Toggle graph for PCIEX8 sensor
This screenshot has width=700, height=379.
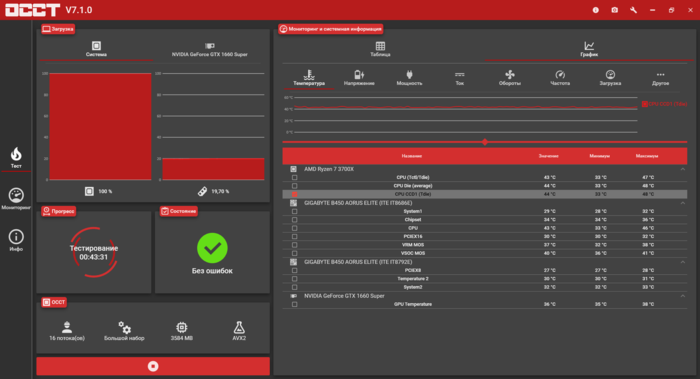[x=294, y=270]
